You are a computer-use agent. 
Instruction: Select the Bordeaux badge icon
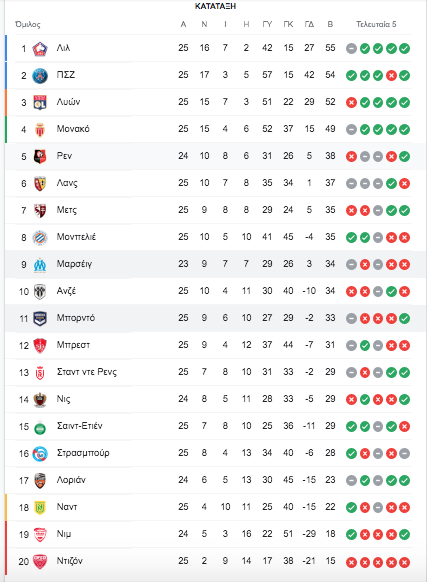pos(40,318)
